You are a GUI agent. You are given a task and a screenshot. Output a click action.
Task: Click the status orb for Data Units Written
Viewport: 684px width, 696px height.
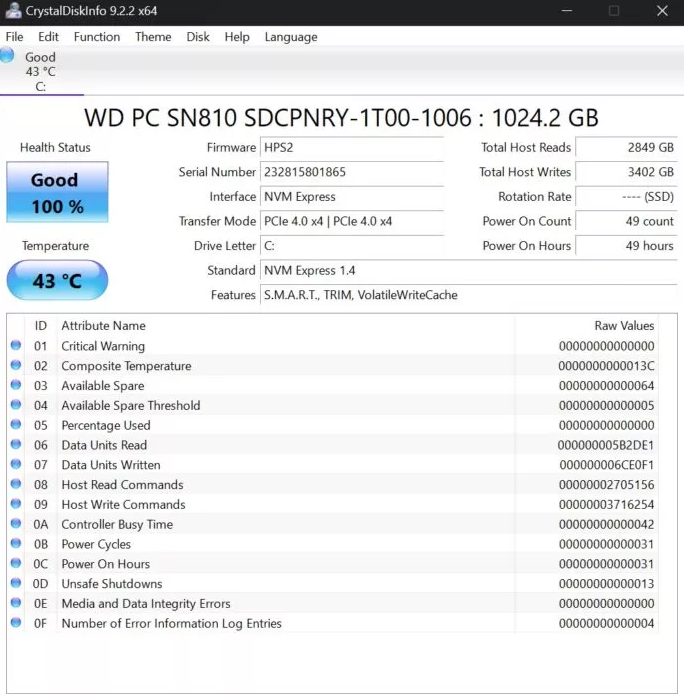(x=16, y=465)
